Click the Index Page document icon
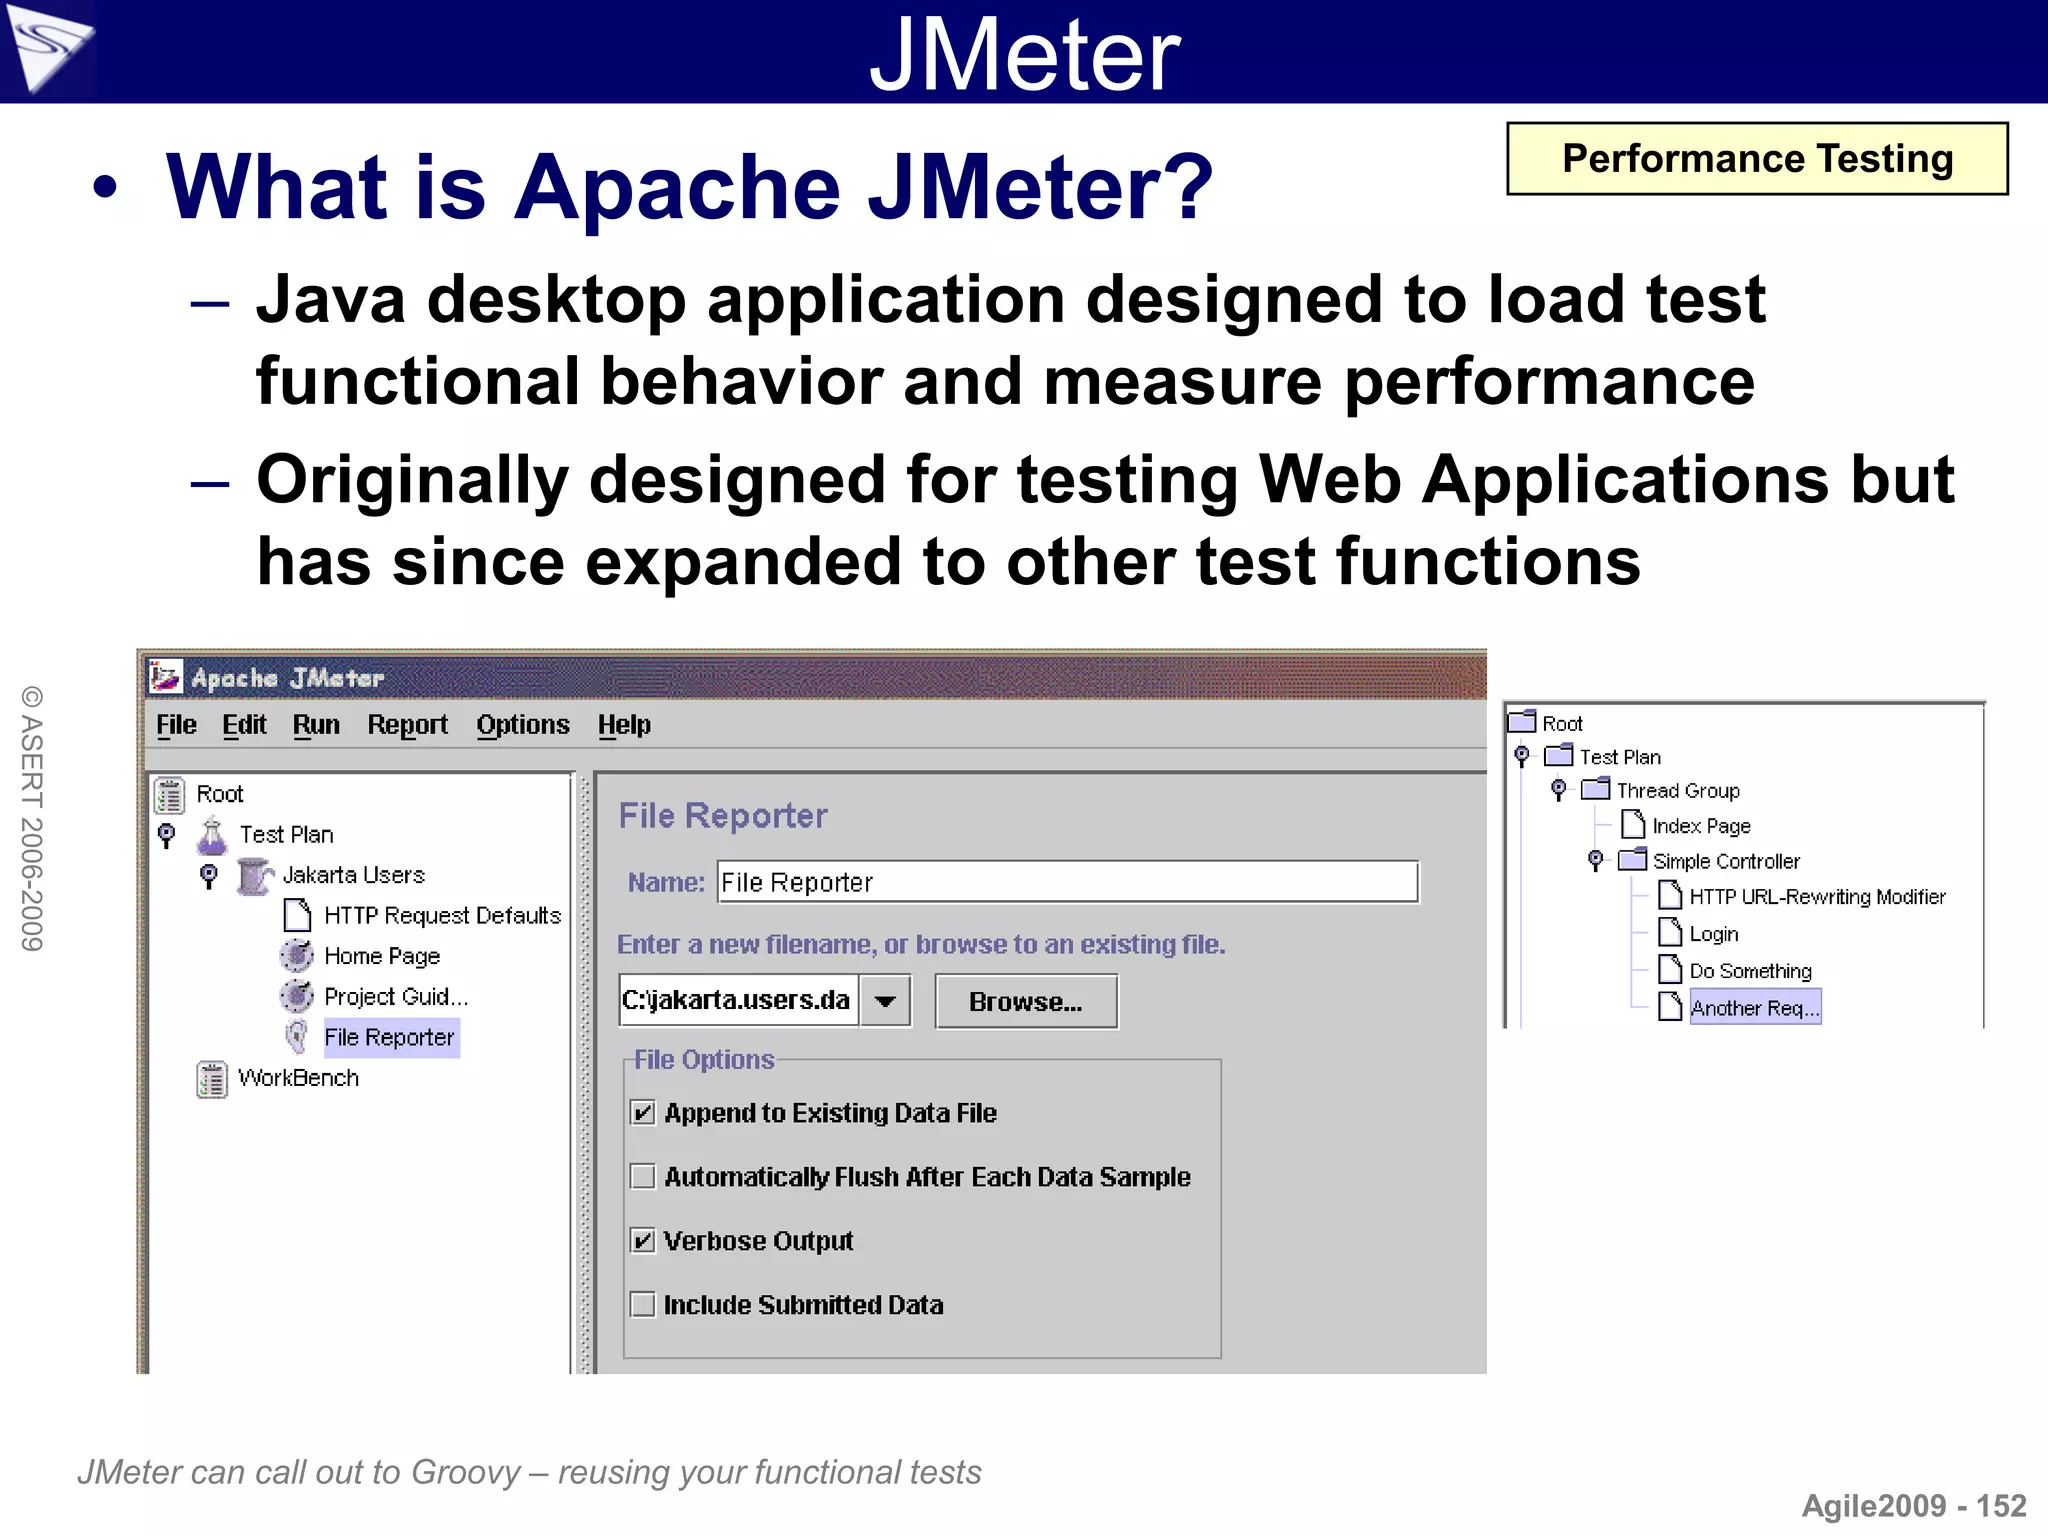The height and width of the screenshot is (1536, 2048). 1633,824
